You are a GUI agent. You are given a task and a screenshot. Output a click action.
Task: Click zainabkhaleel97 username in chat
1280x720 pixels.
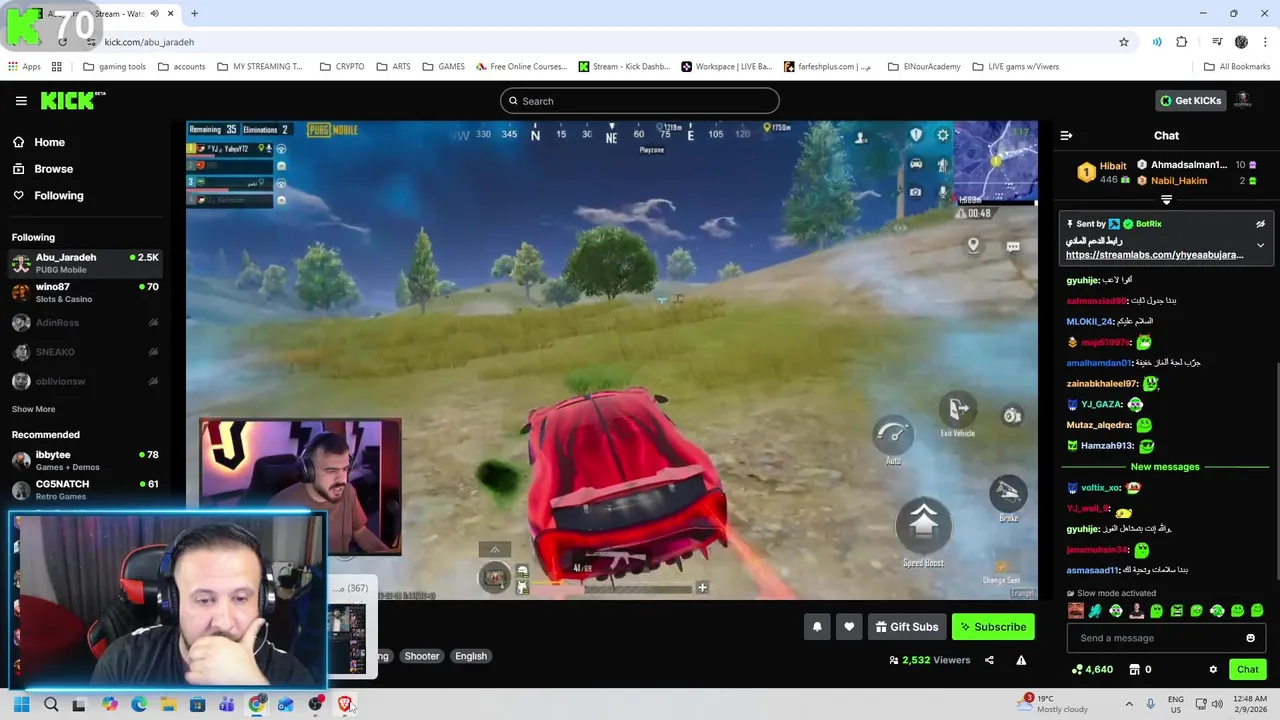tap(1102, 384)
